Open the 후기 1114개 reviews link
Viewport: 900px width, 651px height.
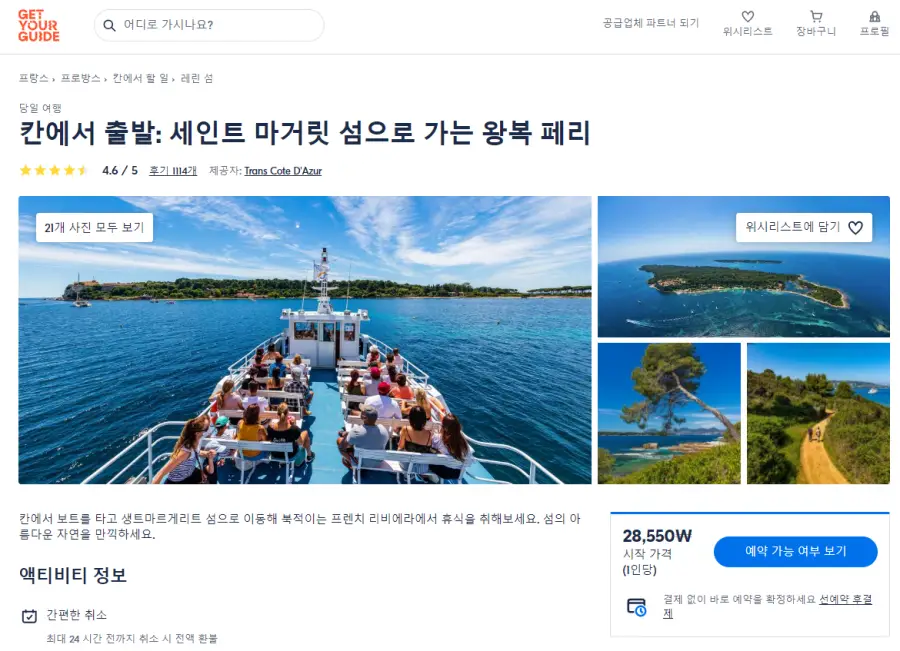click(173, 170)
